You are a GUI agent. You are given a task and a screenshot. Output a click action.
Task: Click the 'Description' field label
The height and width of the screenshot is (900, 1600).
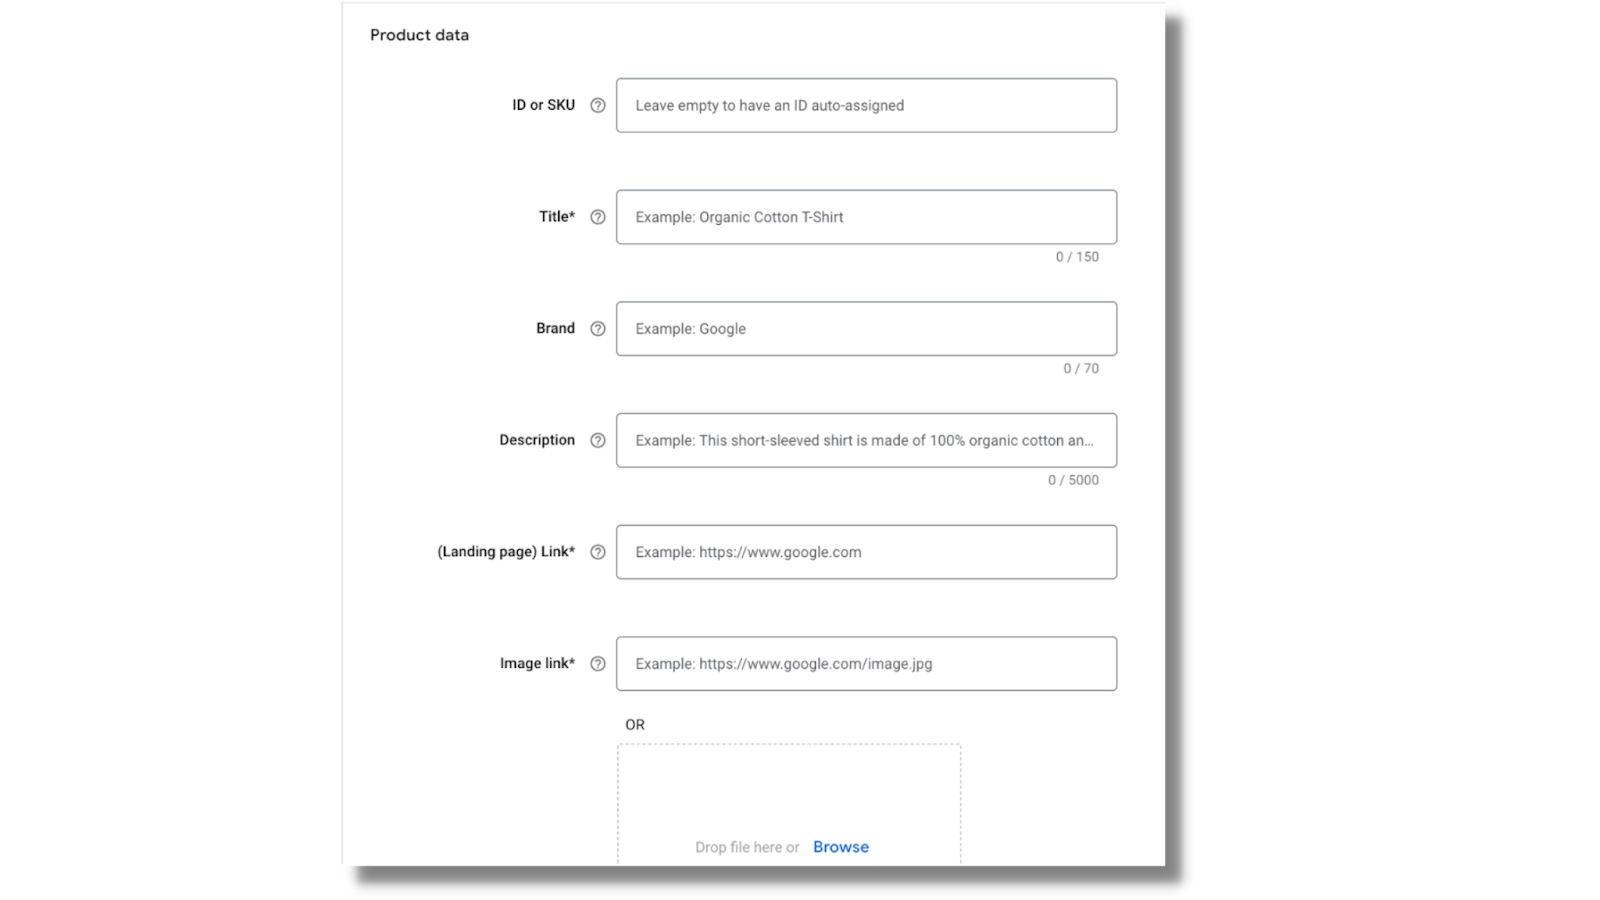coord(537,440)
